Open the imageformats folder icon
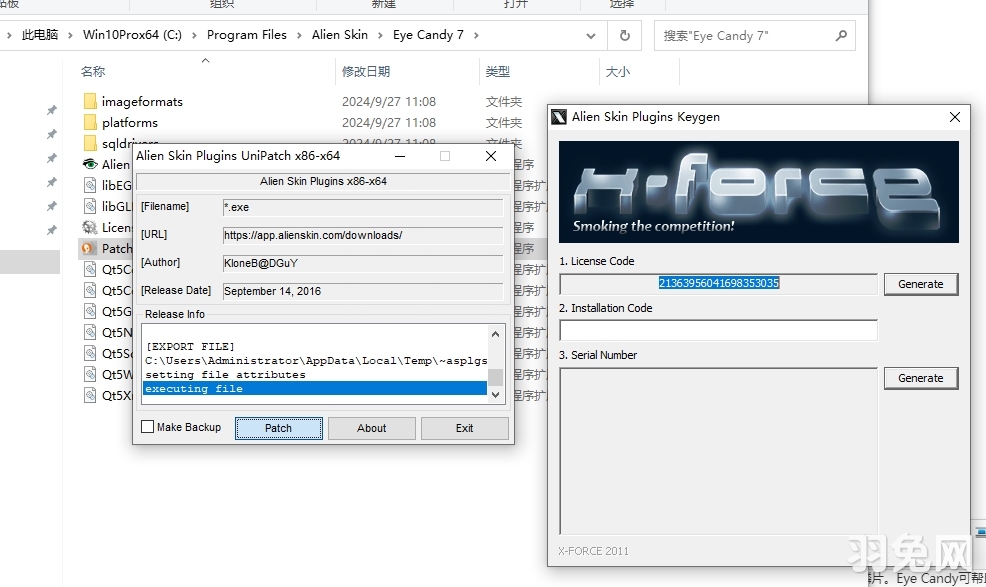986x587 pixels. [x=90, y=101]
